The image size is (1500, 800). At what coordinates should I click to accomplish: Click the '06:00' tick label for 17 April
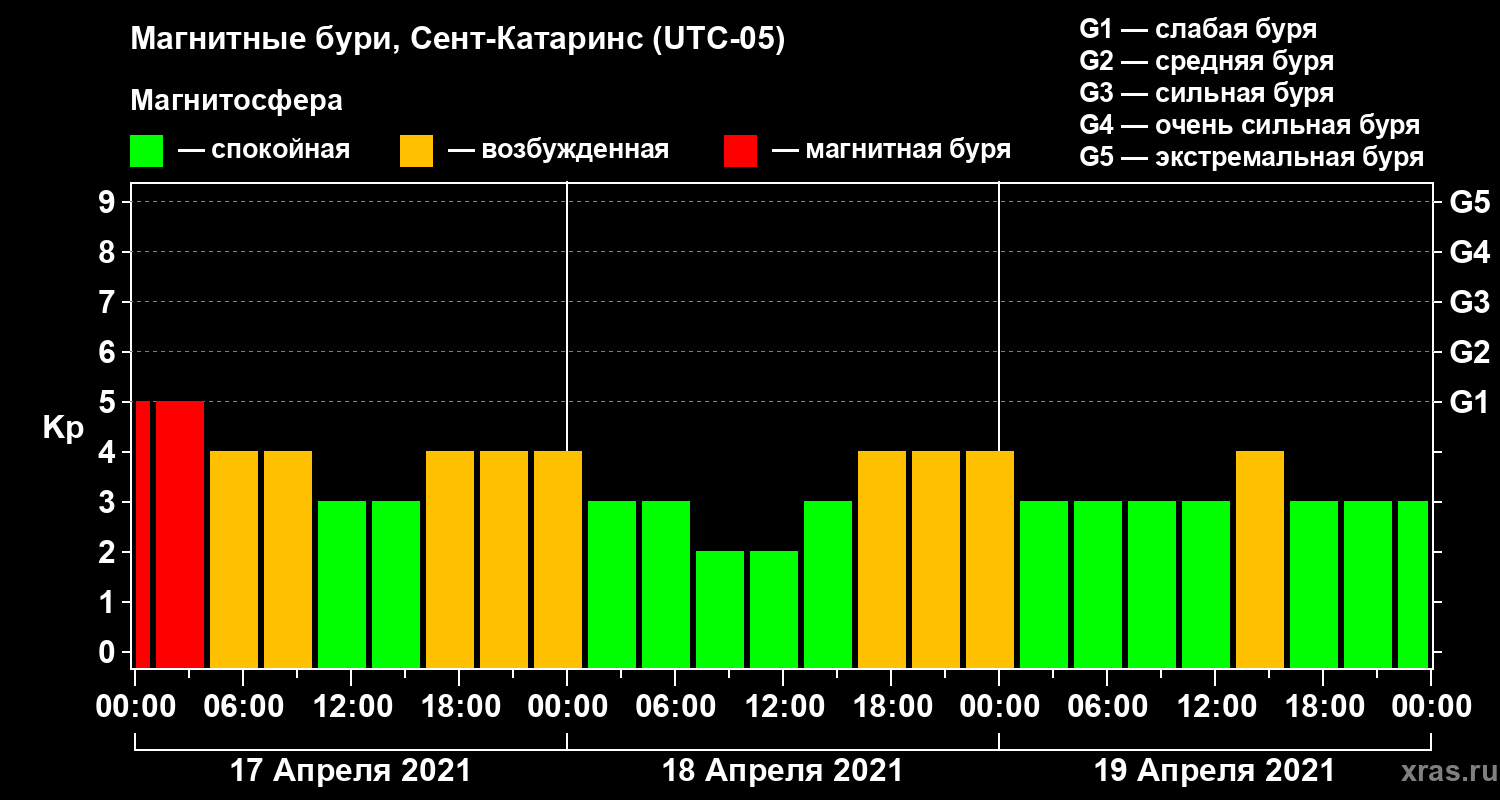pyautogui.click(x=242, y=706)
